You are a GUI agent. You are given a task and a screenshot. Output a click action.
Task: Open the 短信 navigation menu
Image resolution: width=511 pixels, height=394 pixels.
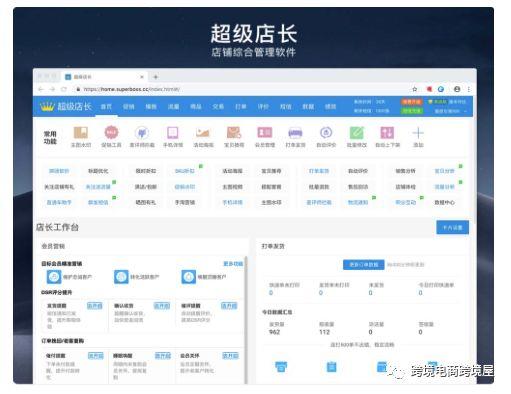click(x=286, y=107)
